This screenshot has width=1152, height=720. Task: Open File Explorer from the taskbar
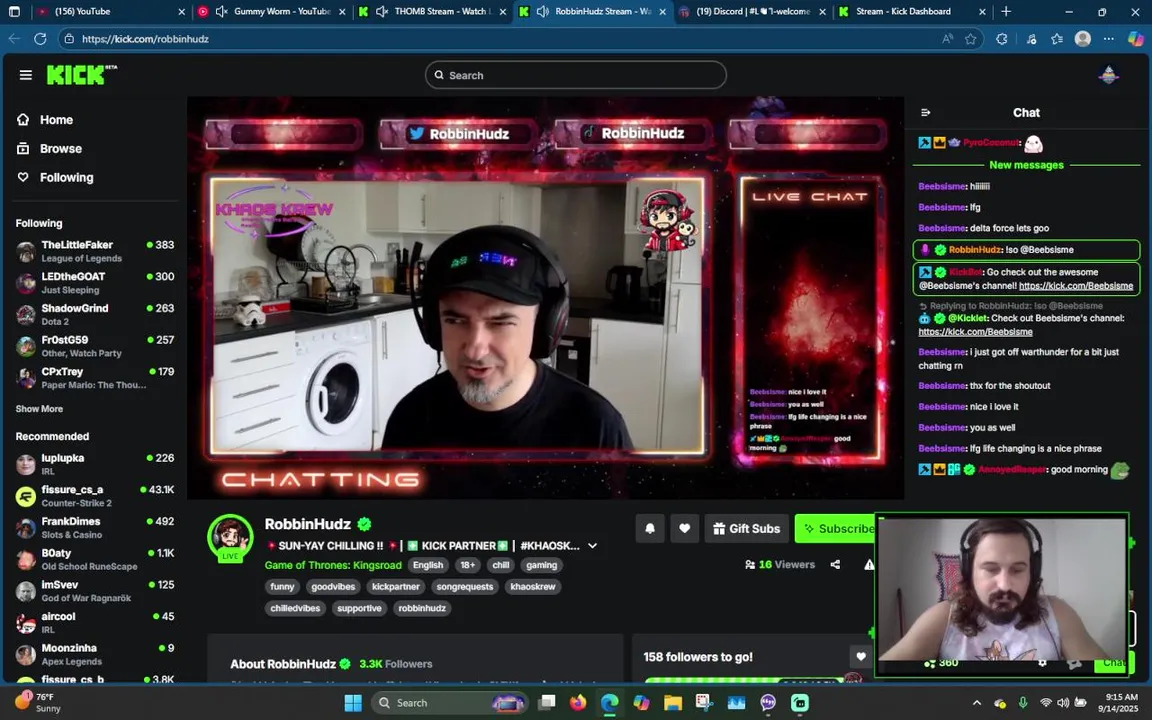(x=672, y=703)
